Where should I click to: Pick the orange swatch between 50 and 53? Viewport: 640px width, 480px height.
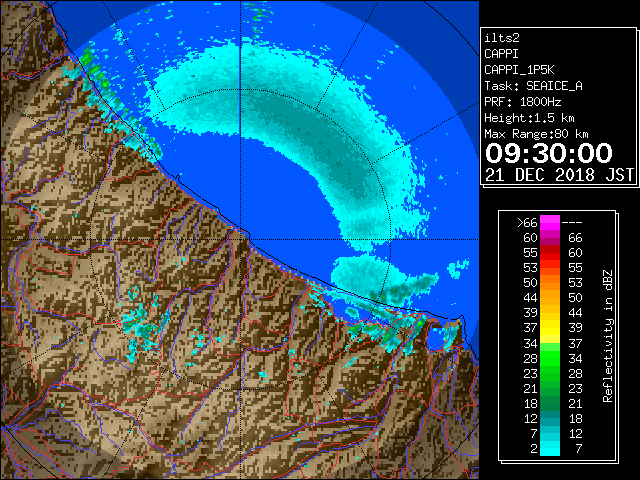[550, 283]
